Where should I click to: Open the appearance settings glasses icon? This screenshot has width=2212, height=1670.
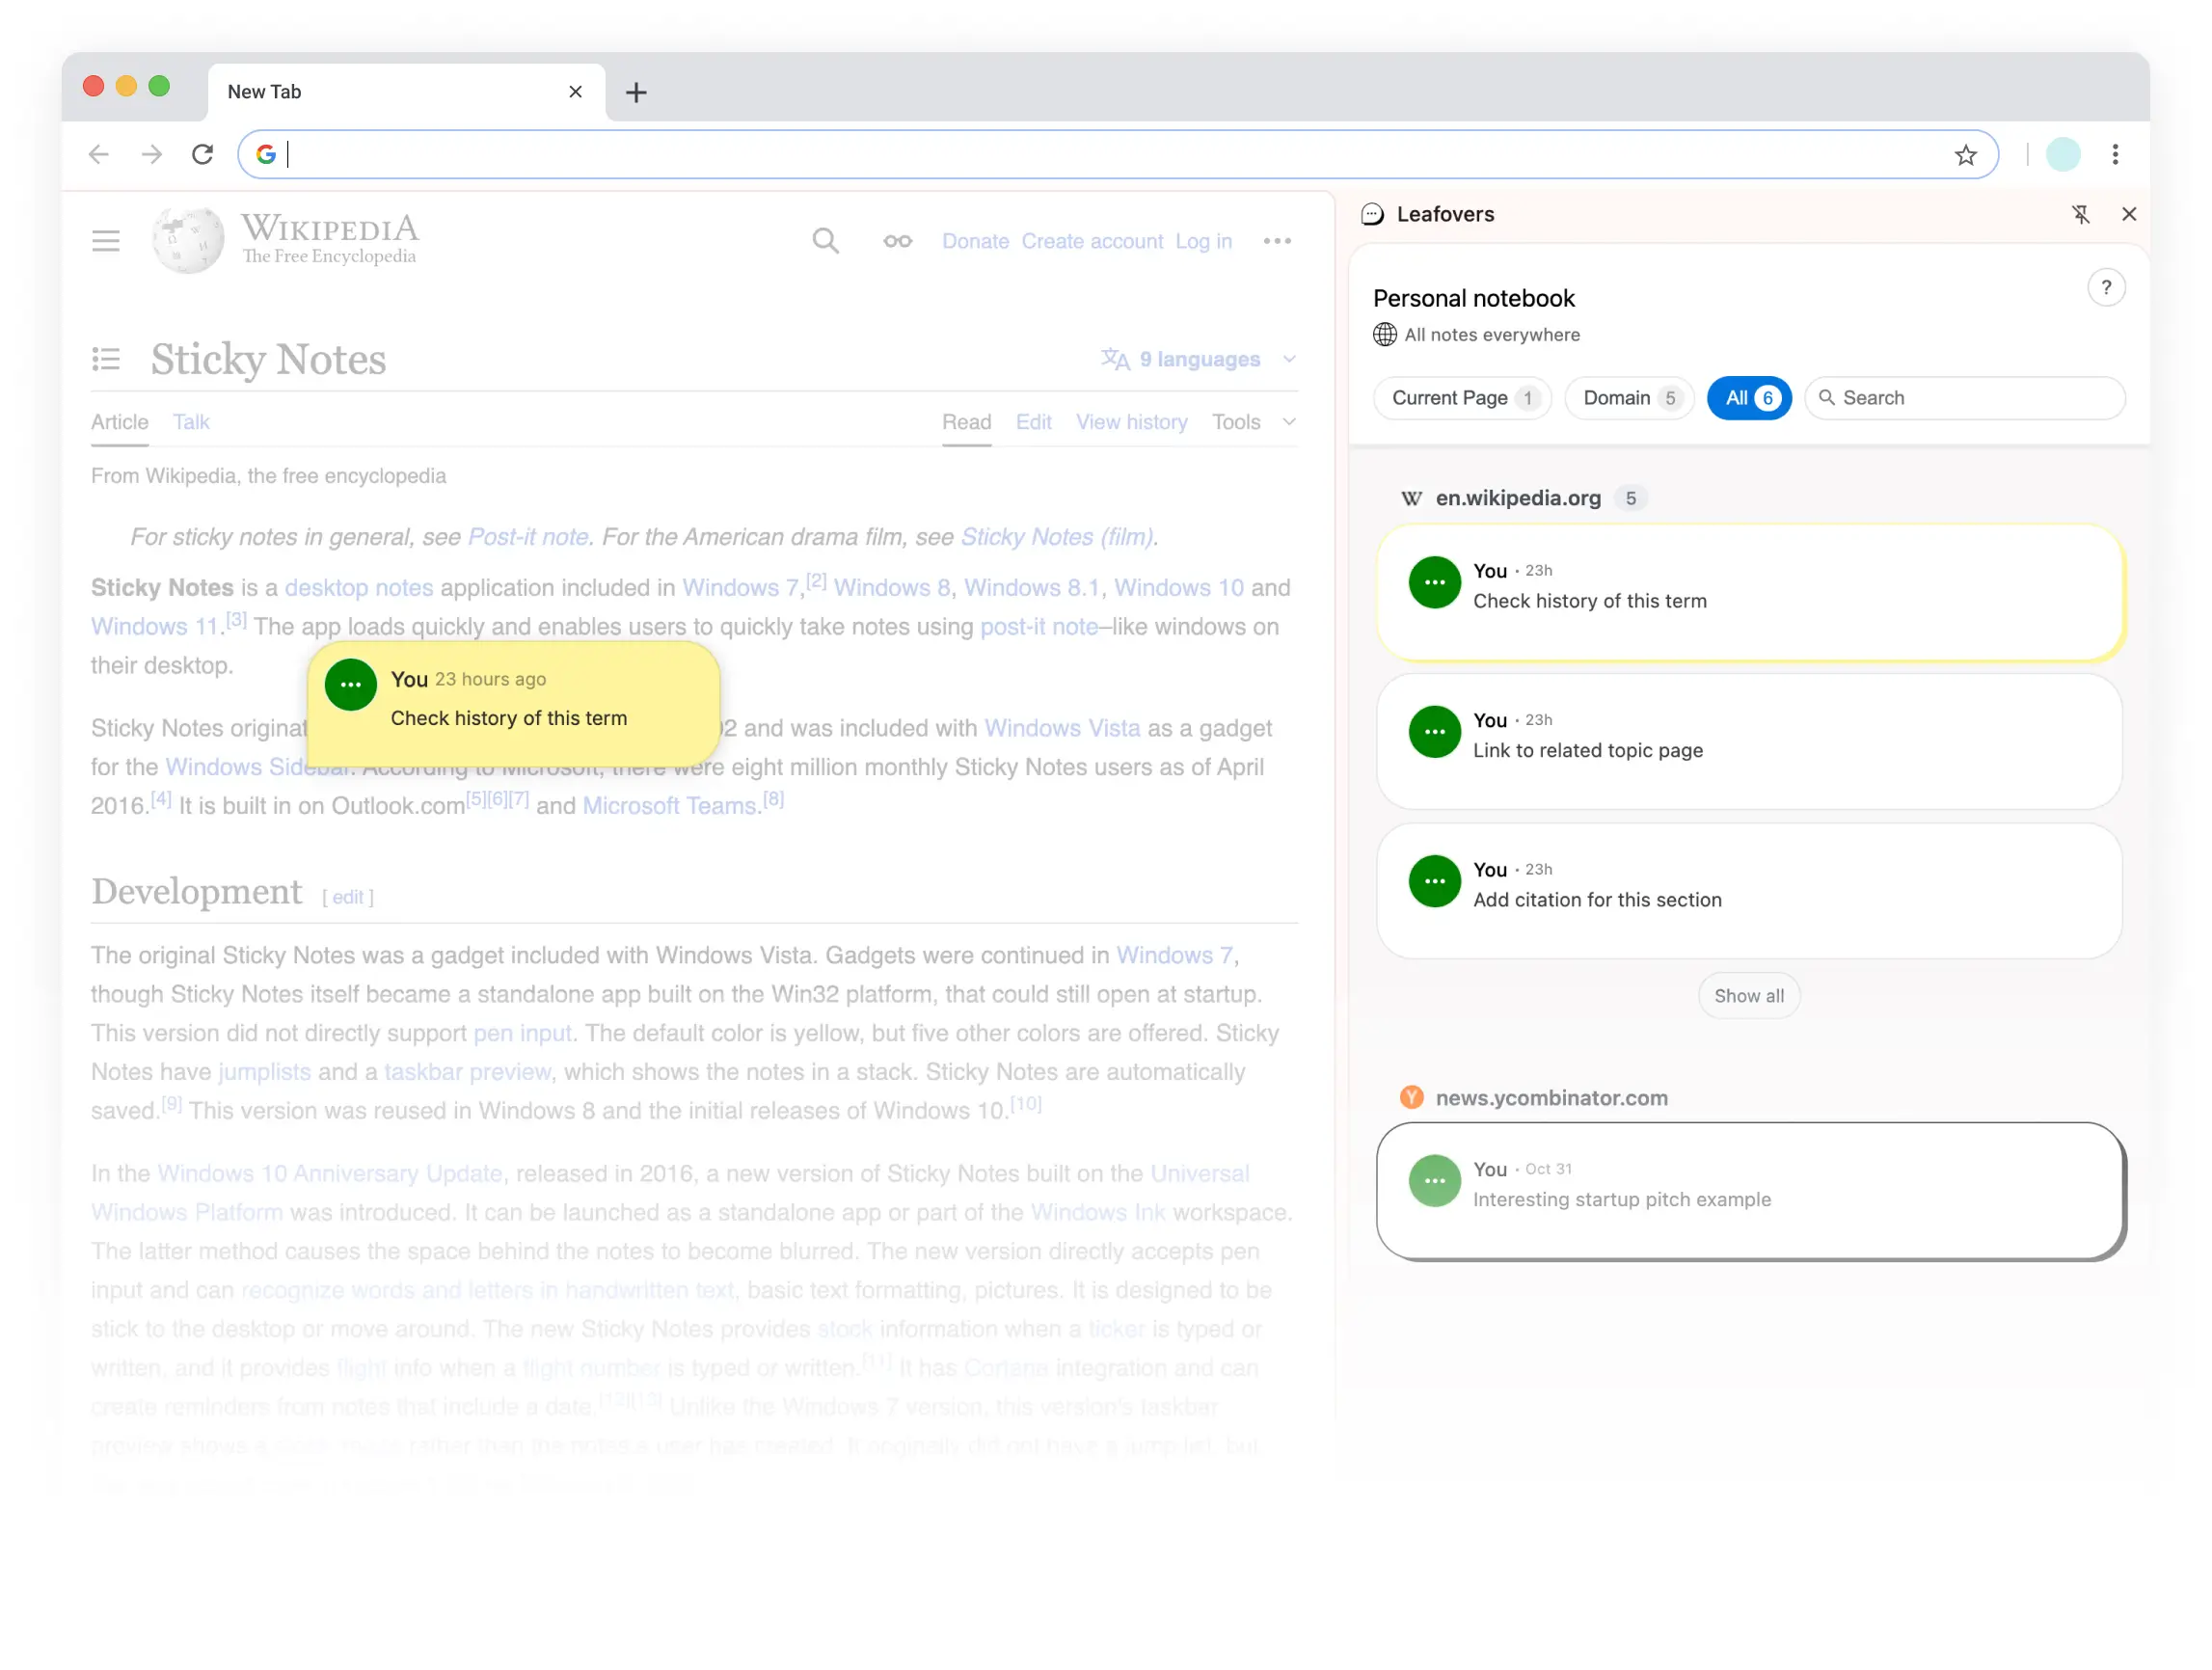(896, 240)
